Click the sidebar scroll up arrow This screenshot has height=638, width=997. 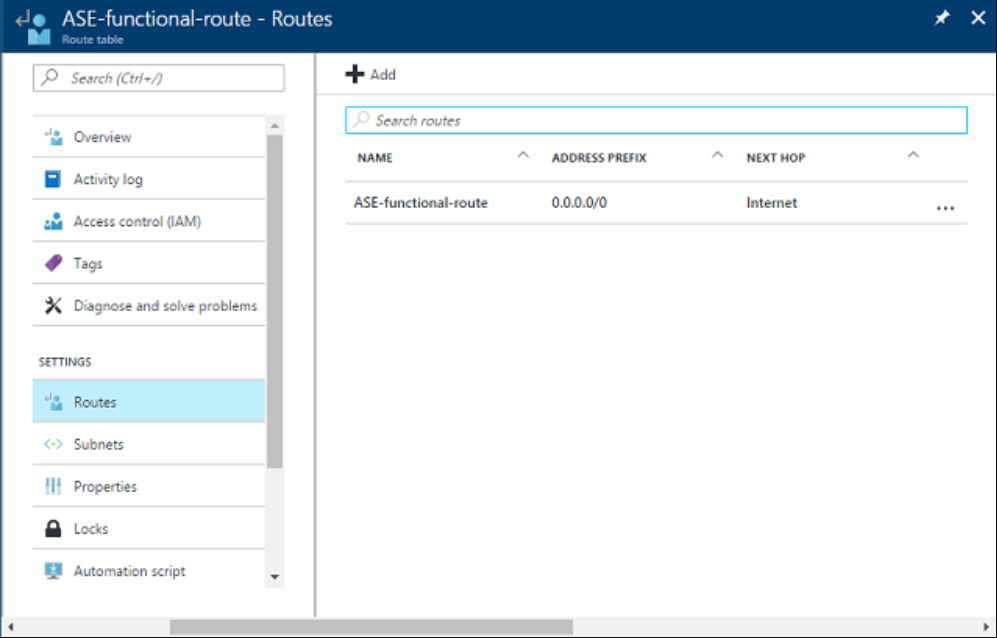tap(275, 126)
